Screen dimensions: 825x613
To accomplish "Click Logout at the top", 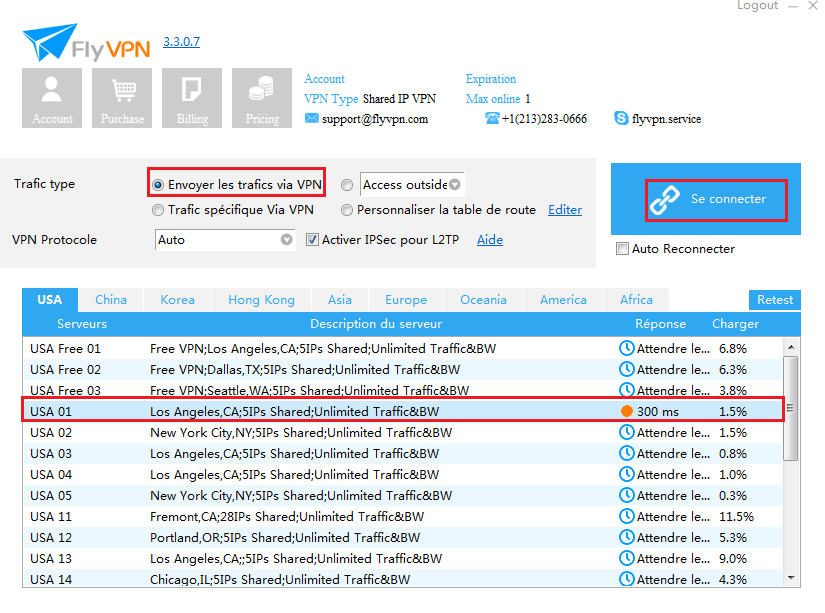I will [x=757, y=5].
